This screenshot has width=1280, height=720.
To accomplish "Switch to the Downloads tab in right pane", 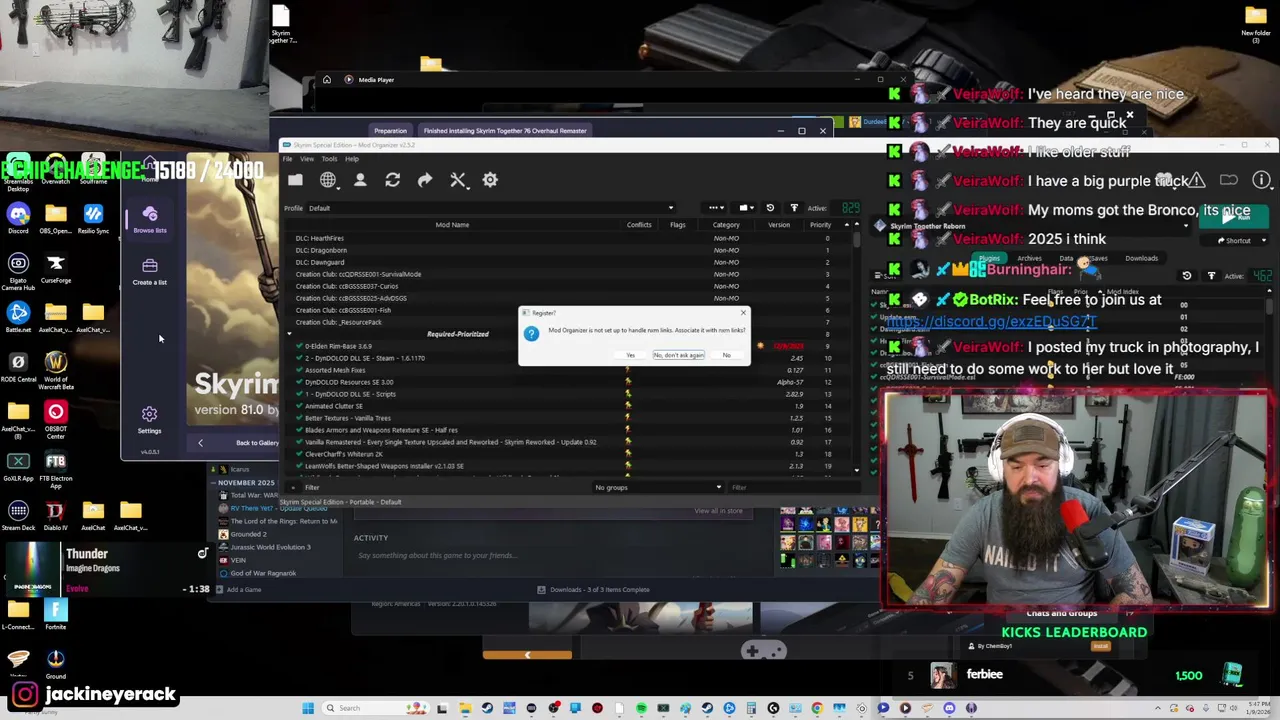I will click(1141, 258).
